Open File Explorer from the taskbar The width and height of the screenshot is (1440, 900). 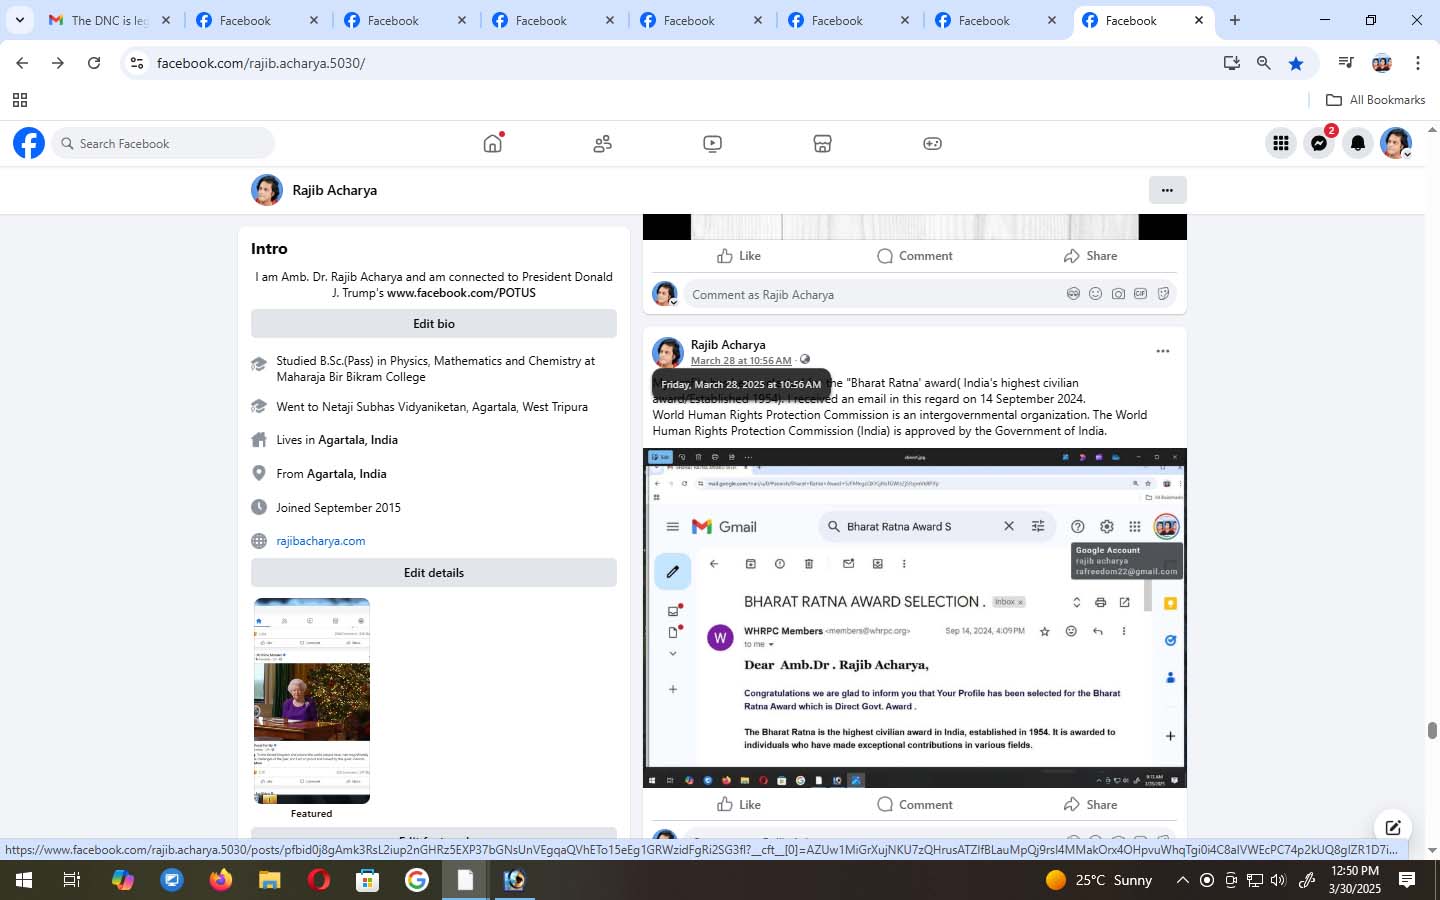(x=270, y=880)
